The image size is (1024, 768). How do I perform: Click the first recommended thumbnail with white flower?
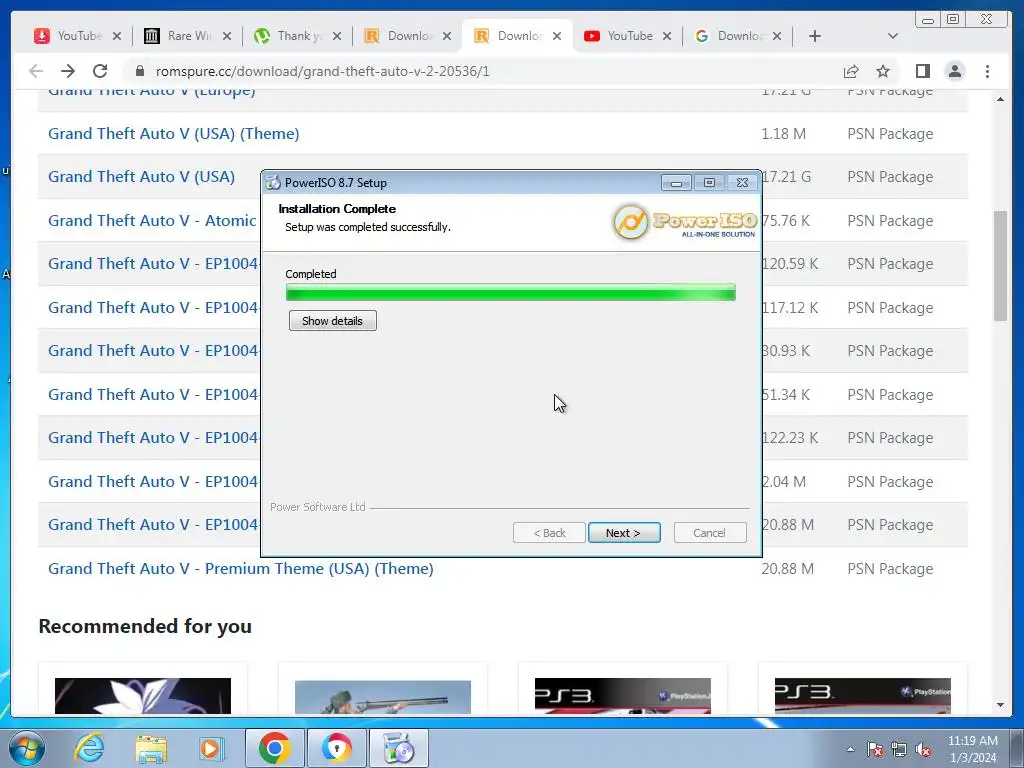(x=143, y=696)
